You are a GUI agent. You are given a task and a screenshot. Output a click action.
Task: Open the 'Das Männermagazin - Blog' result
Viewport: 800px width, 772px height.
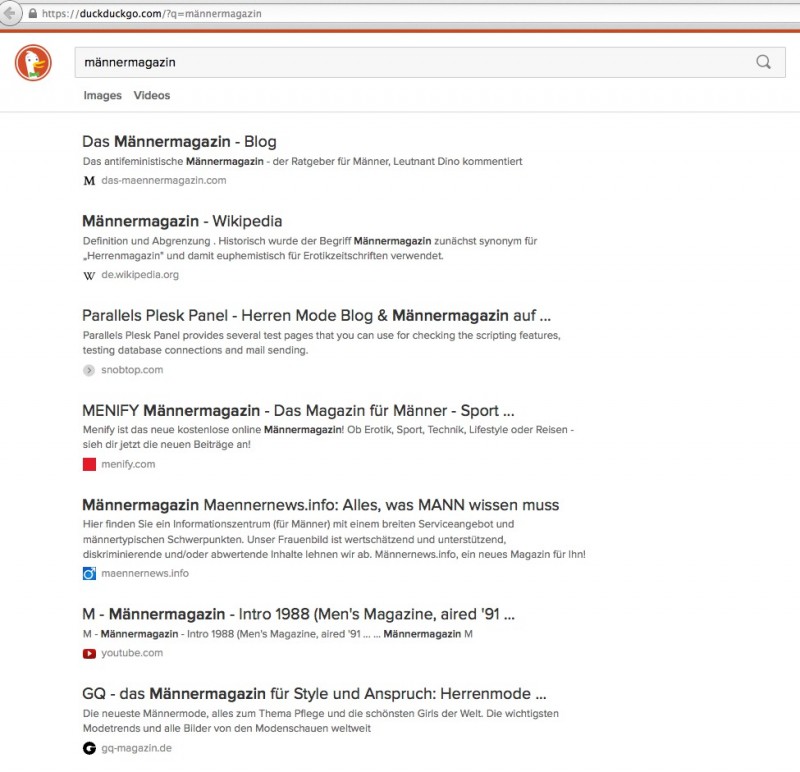coord(179,142)
